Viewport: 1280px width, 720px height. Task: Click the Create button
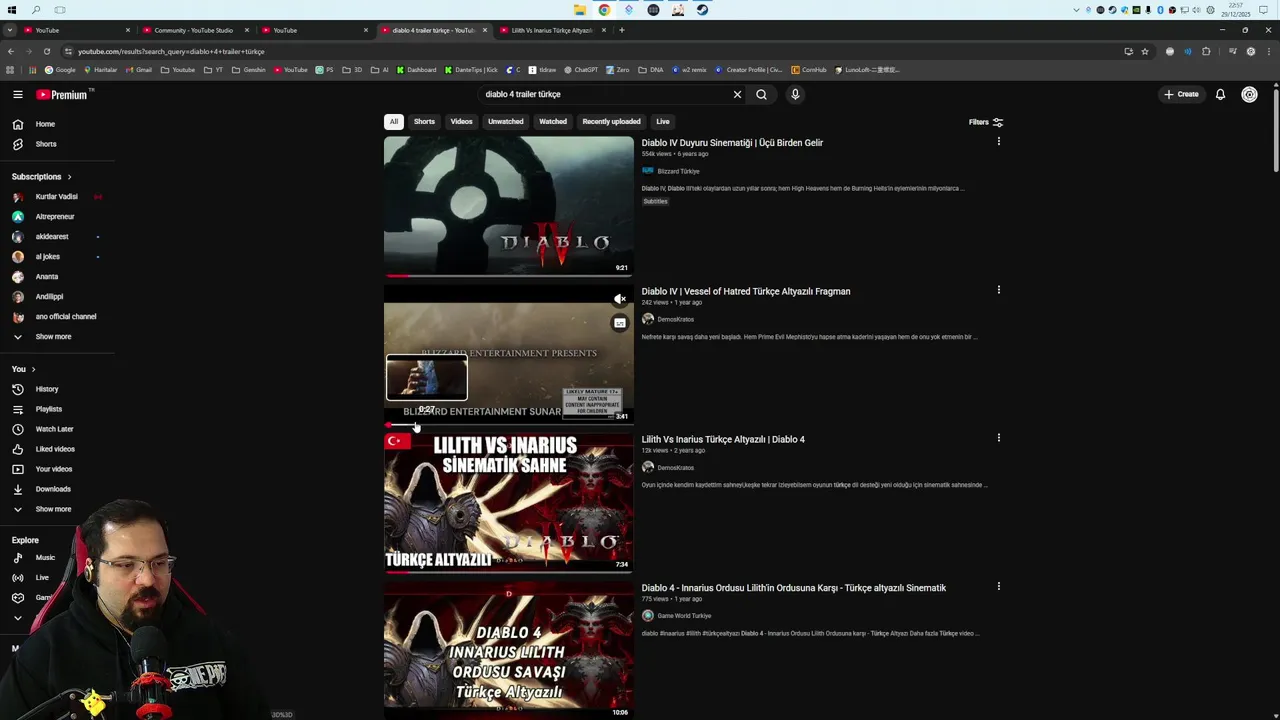(x=1181, y=94)
